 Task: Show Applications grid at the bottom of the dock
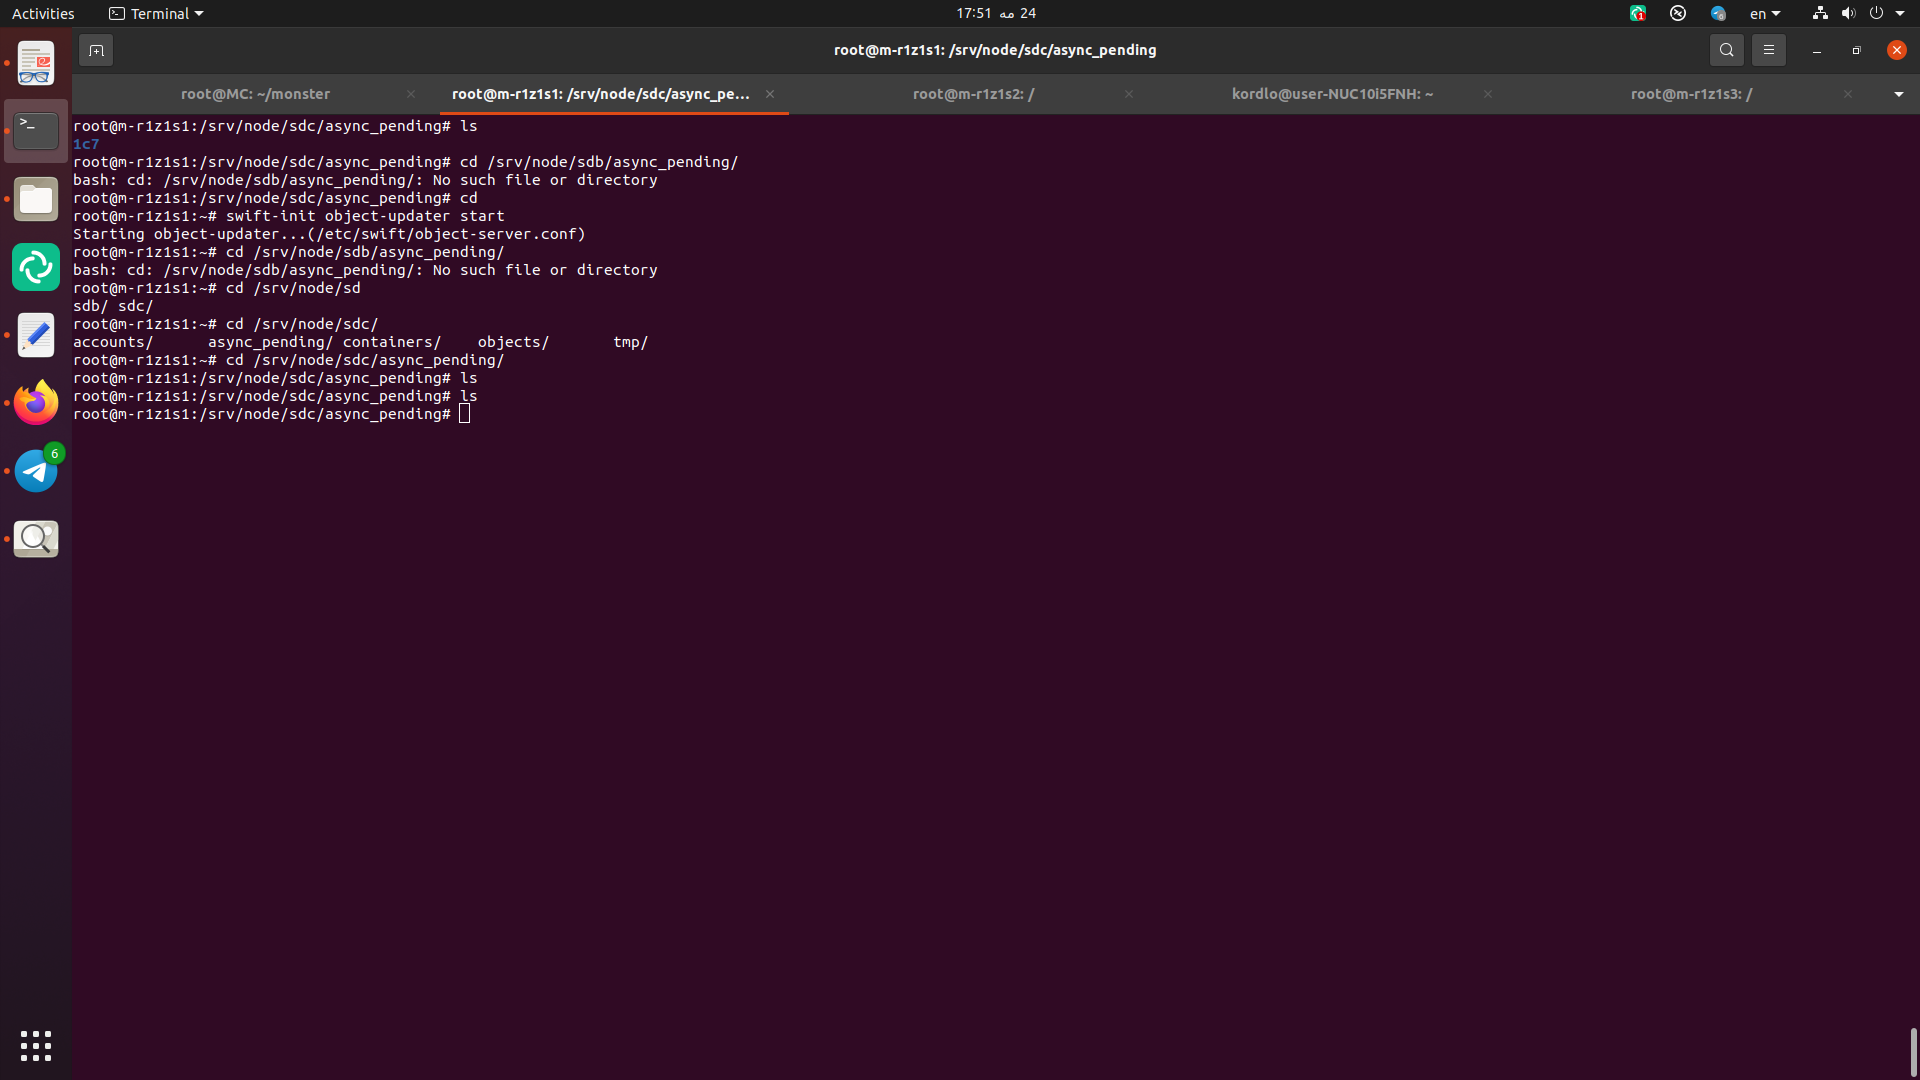(x=36, y=1046)
